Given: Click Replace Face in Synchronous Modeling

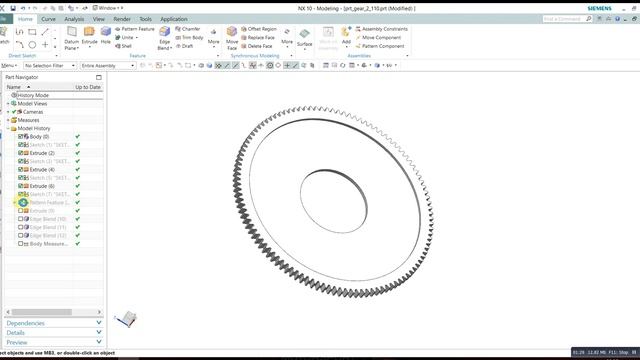Looking at the screenshot, I should pos(258,38).
